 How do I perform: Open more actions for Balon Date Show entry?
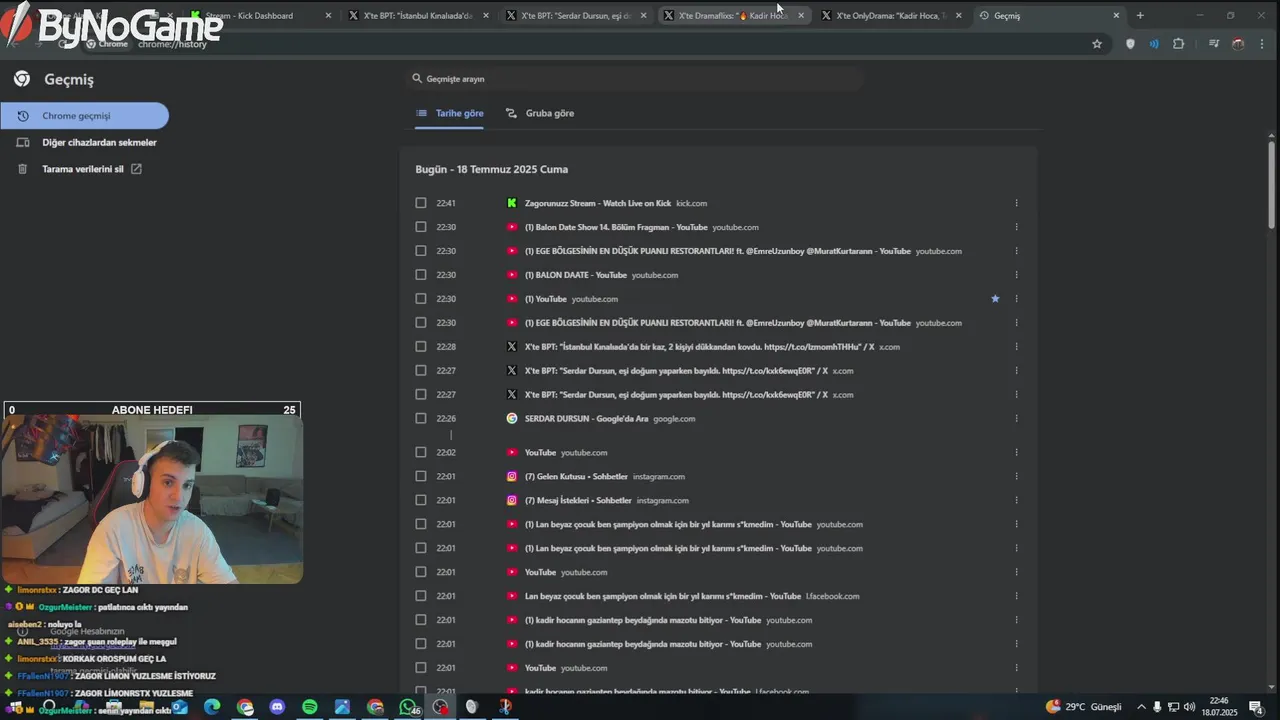click(1016, 227)
